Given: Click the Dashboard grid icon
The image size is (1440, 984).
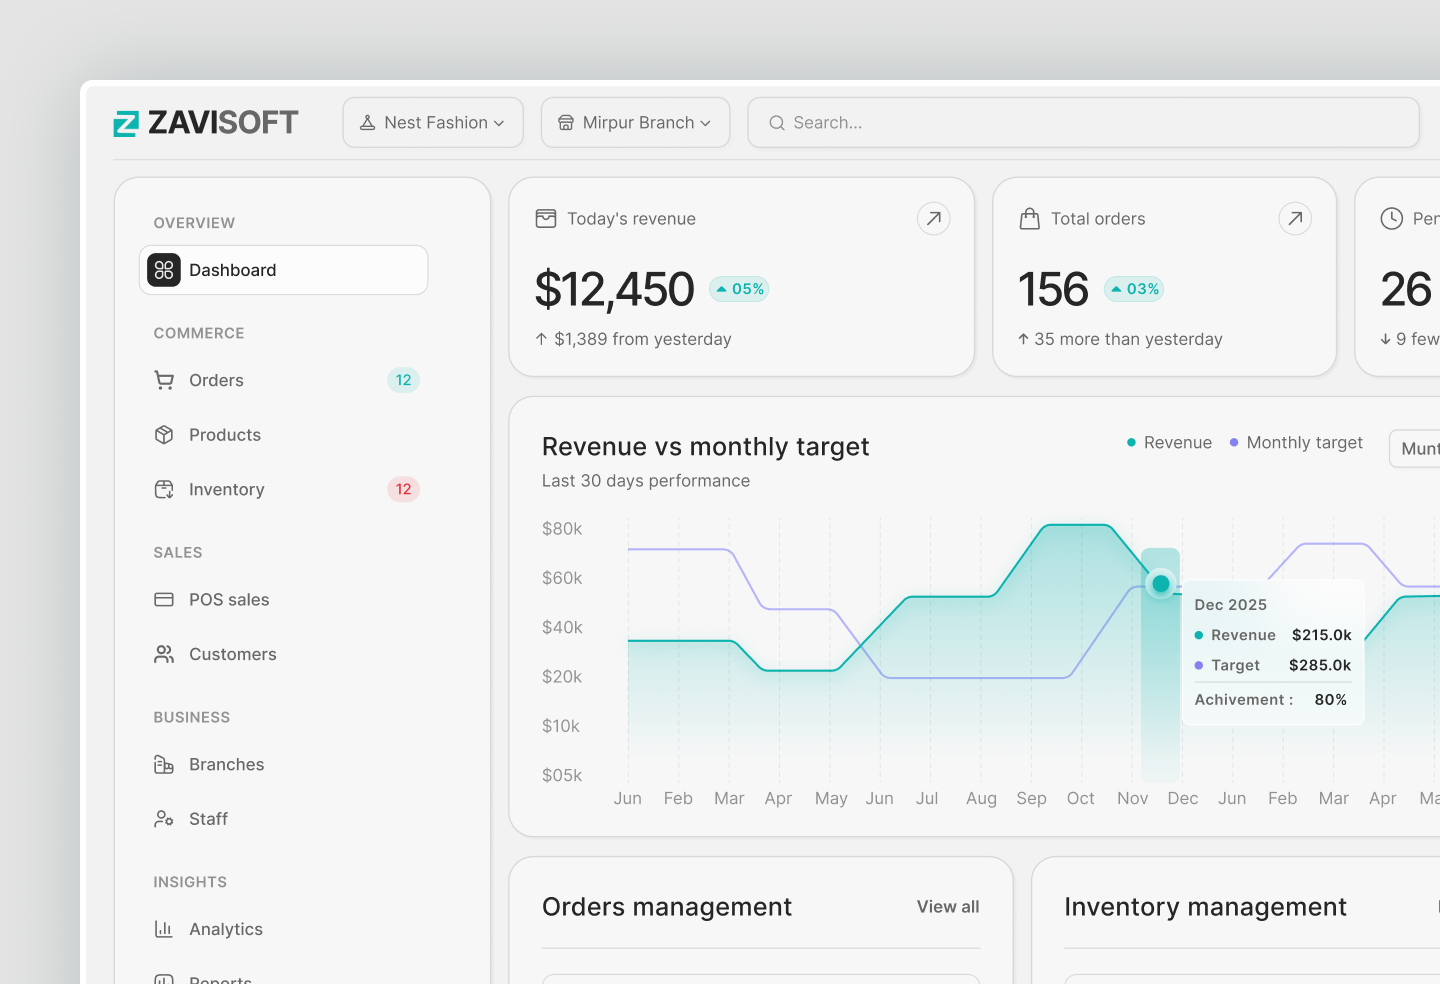Looking at the screenshot, I should 164,270.
